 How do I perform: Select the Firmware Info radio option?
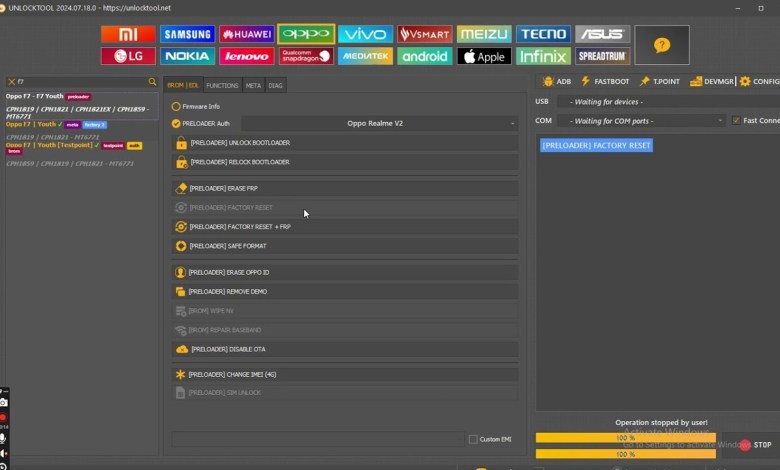coord(176,106)
